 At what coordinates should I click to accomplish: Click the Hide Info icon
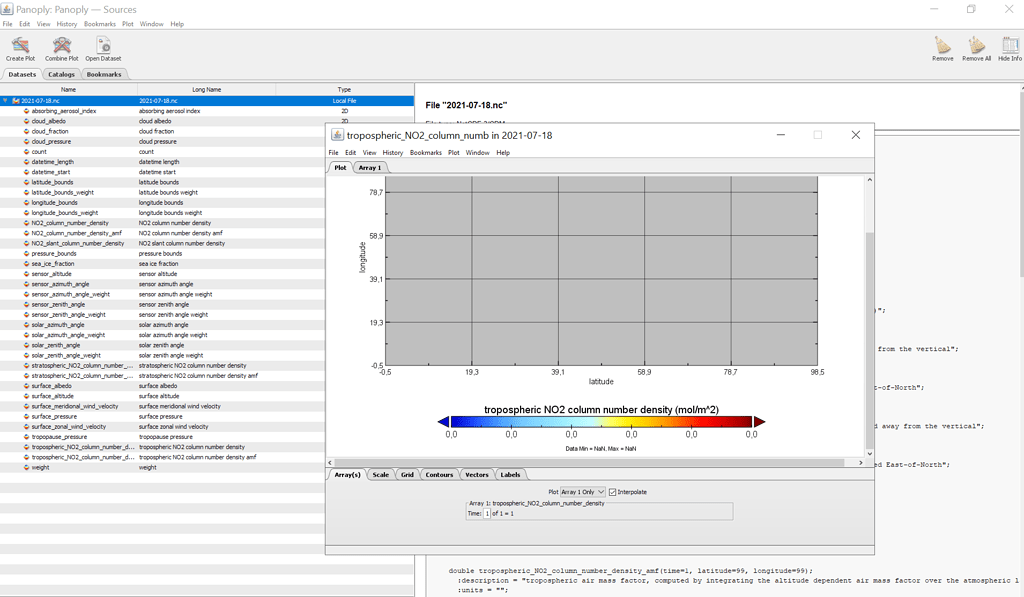click(x=1009, y=46)
